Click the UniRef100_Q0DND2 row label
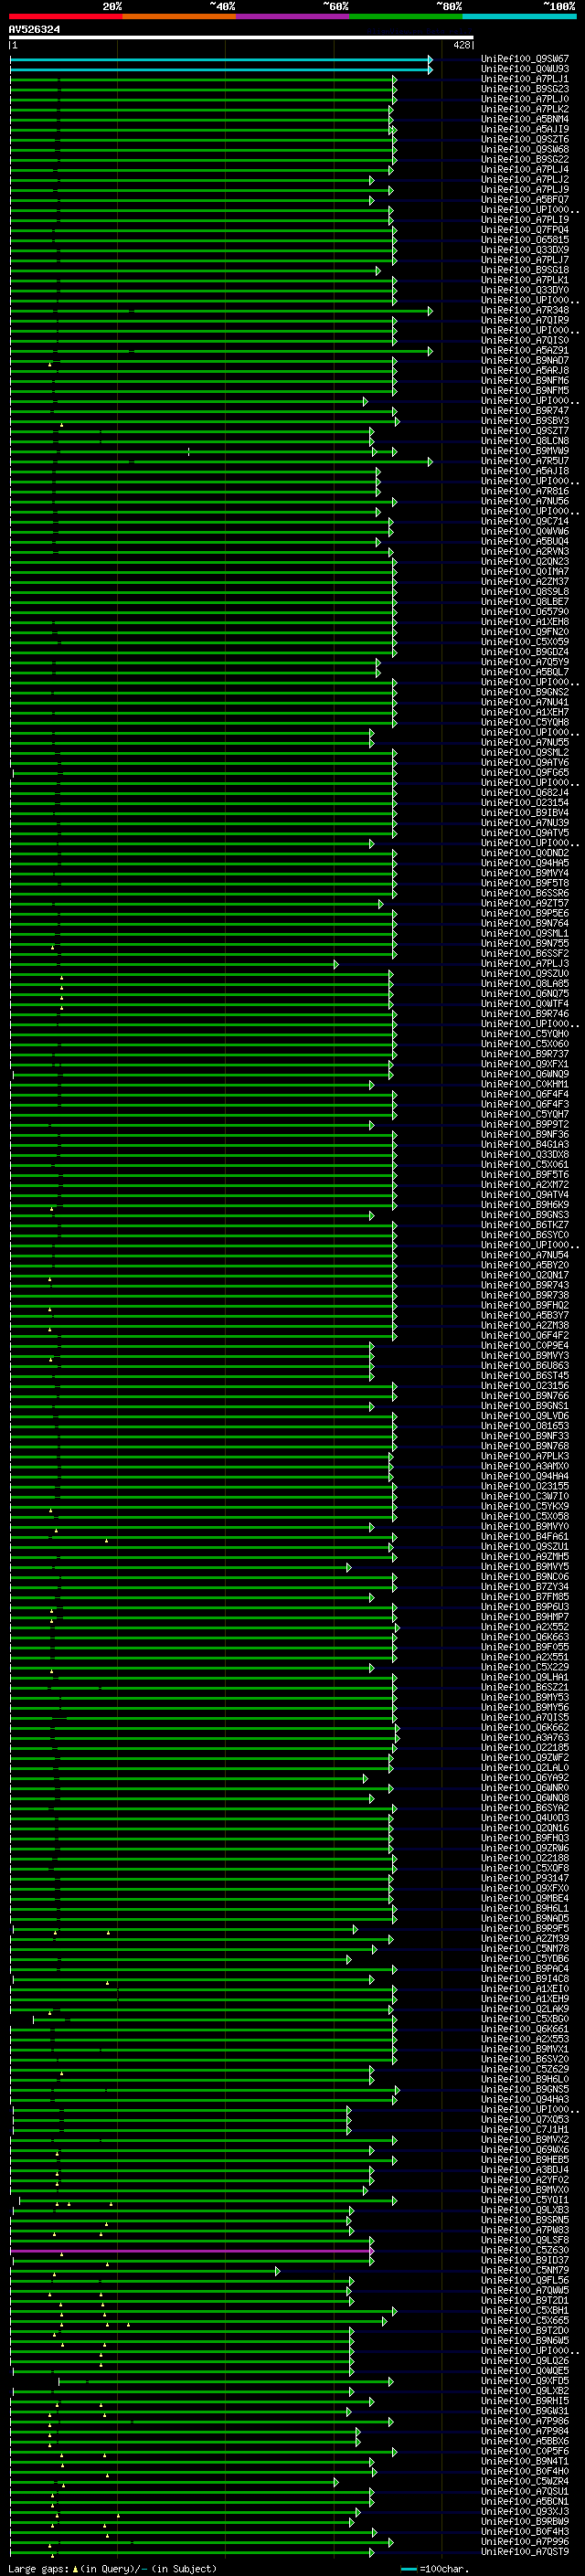585x2576 pixels. pyautogui.click(x=525, y=854)
